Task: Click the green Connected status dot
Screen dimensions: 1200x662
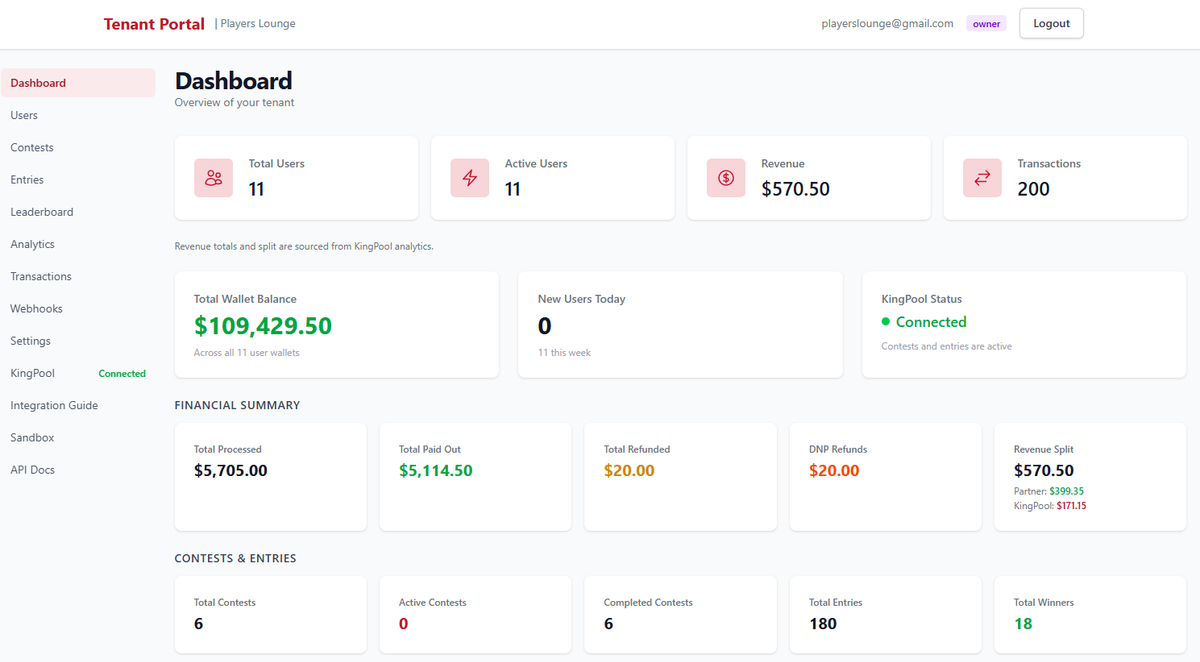Action: 886,322
